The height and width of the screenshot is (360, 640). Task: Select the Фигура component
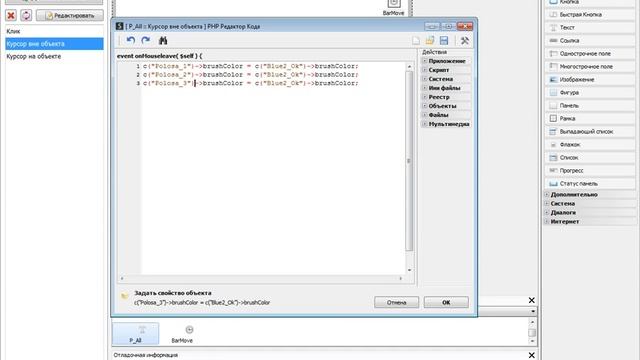pos(590,93)
